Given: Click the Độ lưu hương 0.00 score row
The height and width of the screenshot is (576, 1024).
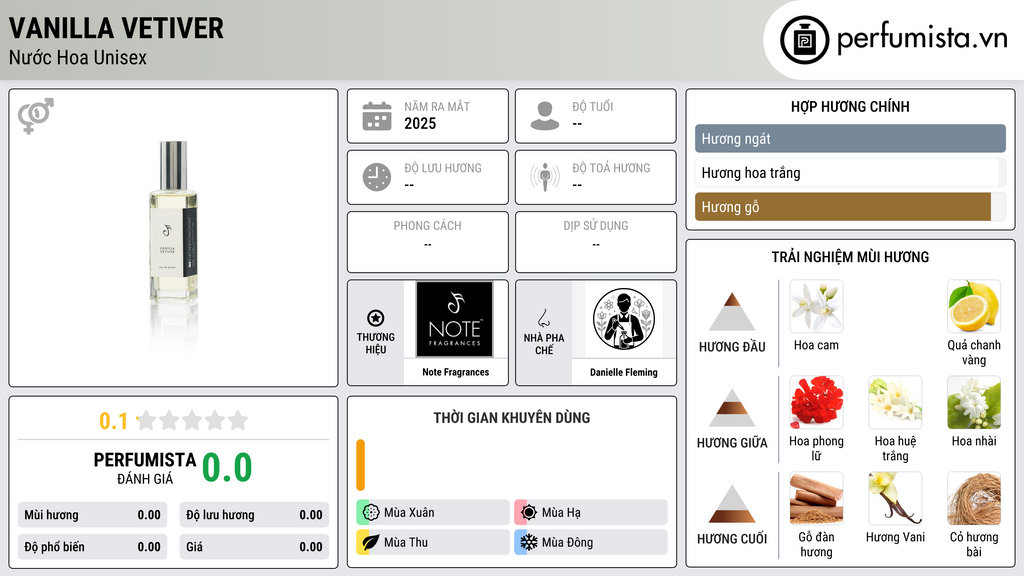Looking at the screenshot, I should pos(254,515).
